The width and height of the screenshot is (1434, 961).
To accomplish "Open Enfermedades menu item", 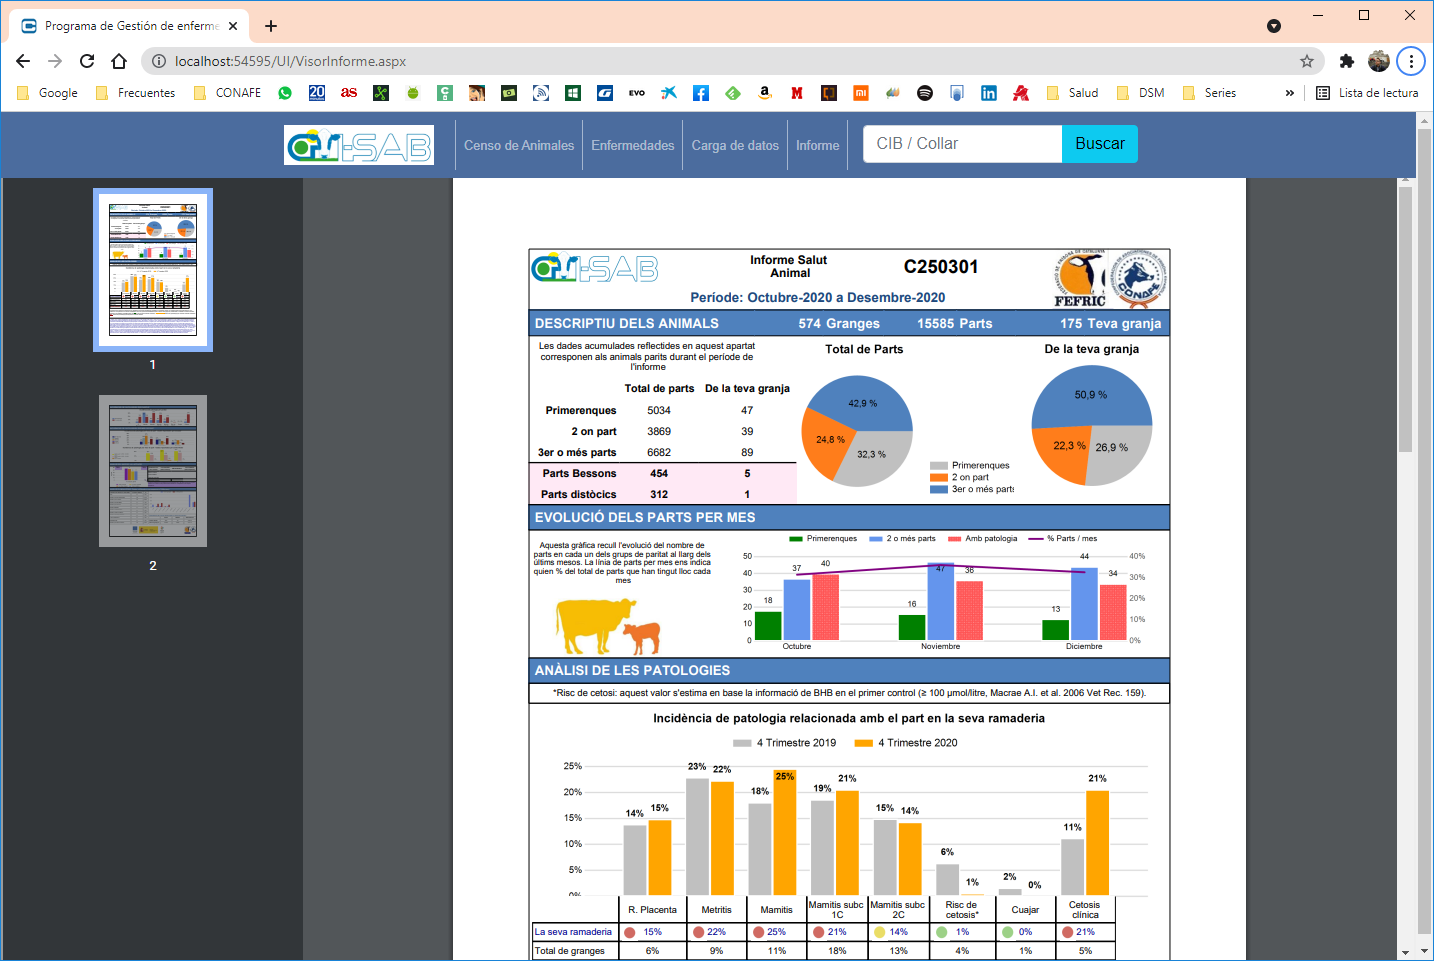I will tap(633, 145).
